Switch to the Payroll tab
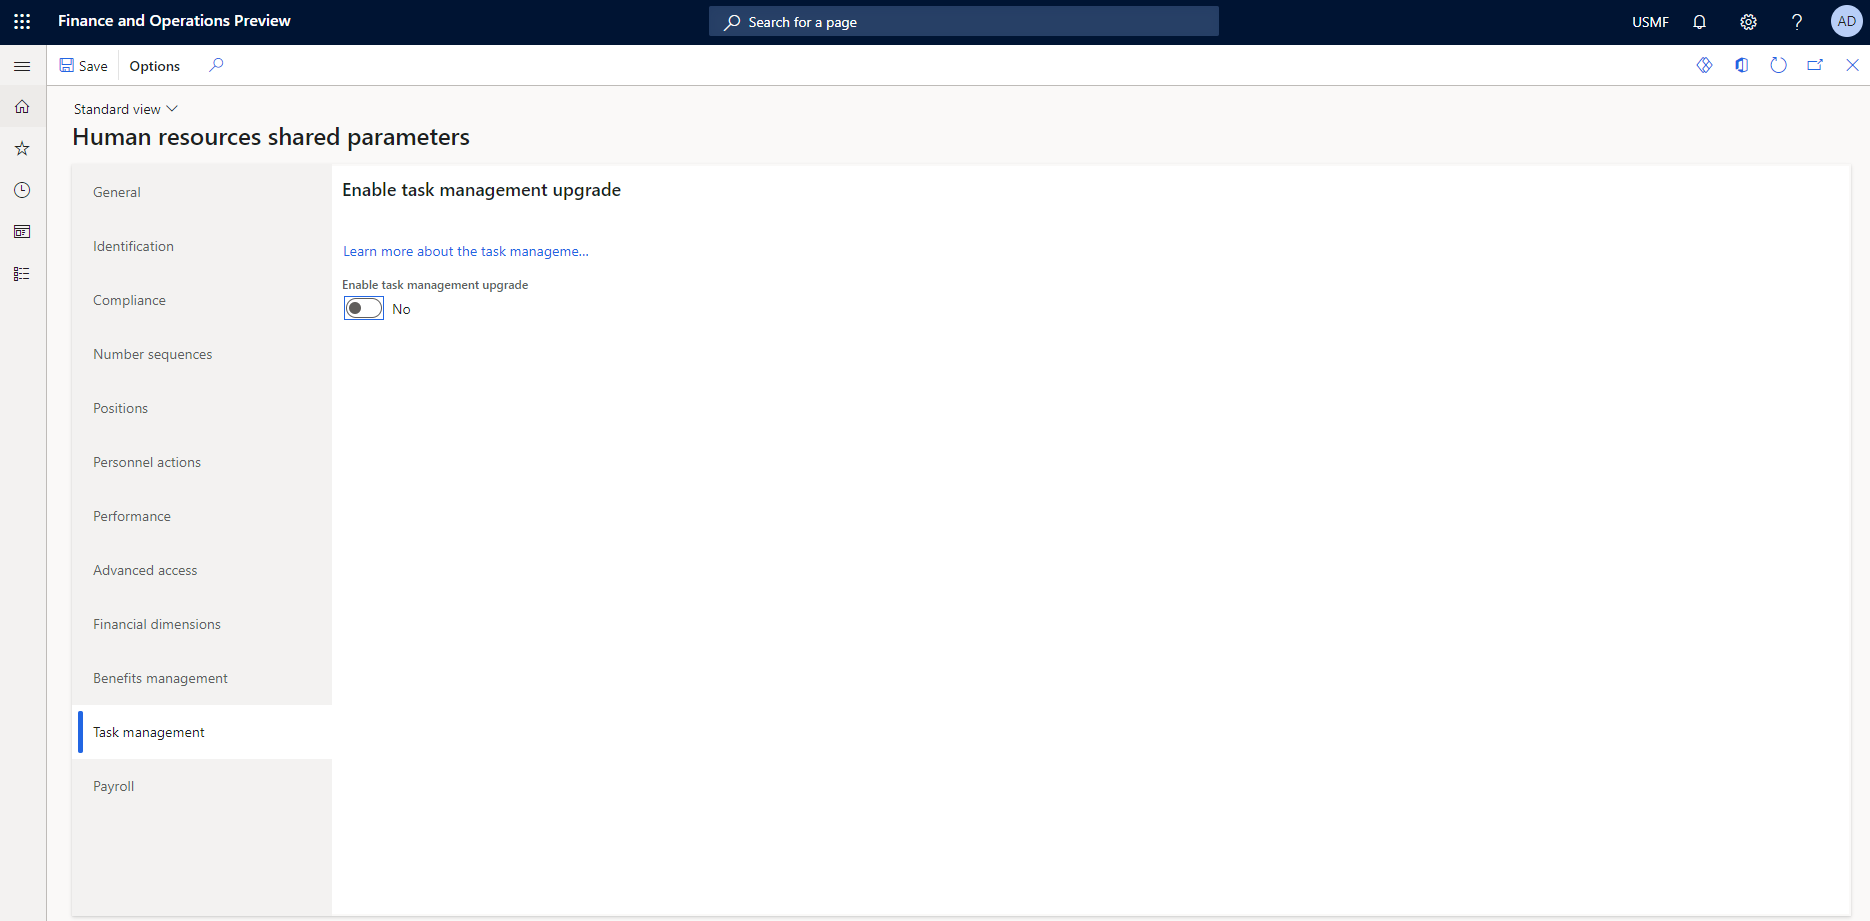The image size is (1870, 921). point(113,786)
